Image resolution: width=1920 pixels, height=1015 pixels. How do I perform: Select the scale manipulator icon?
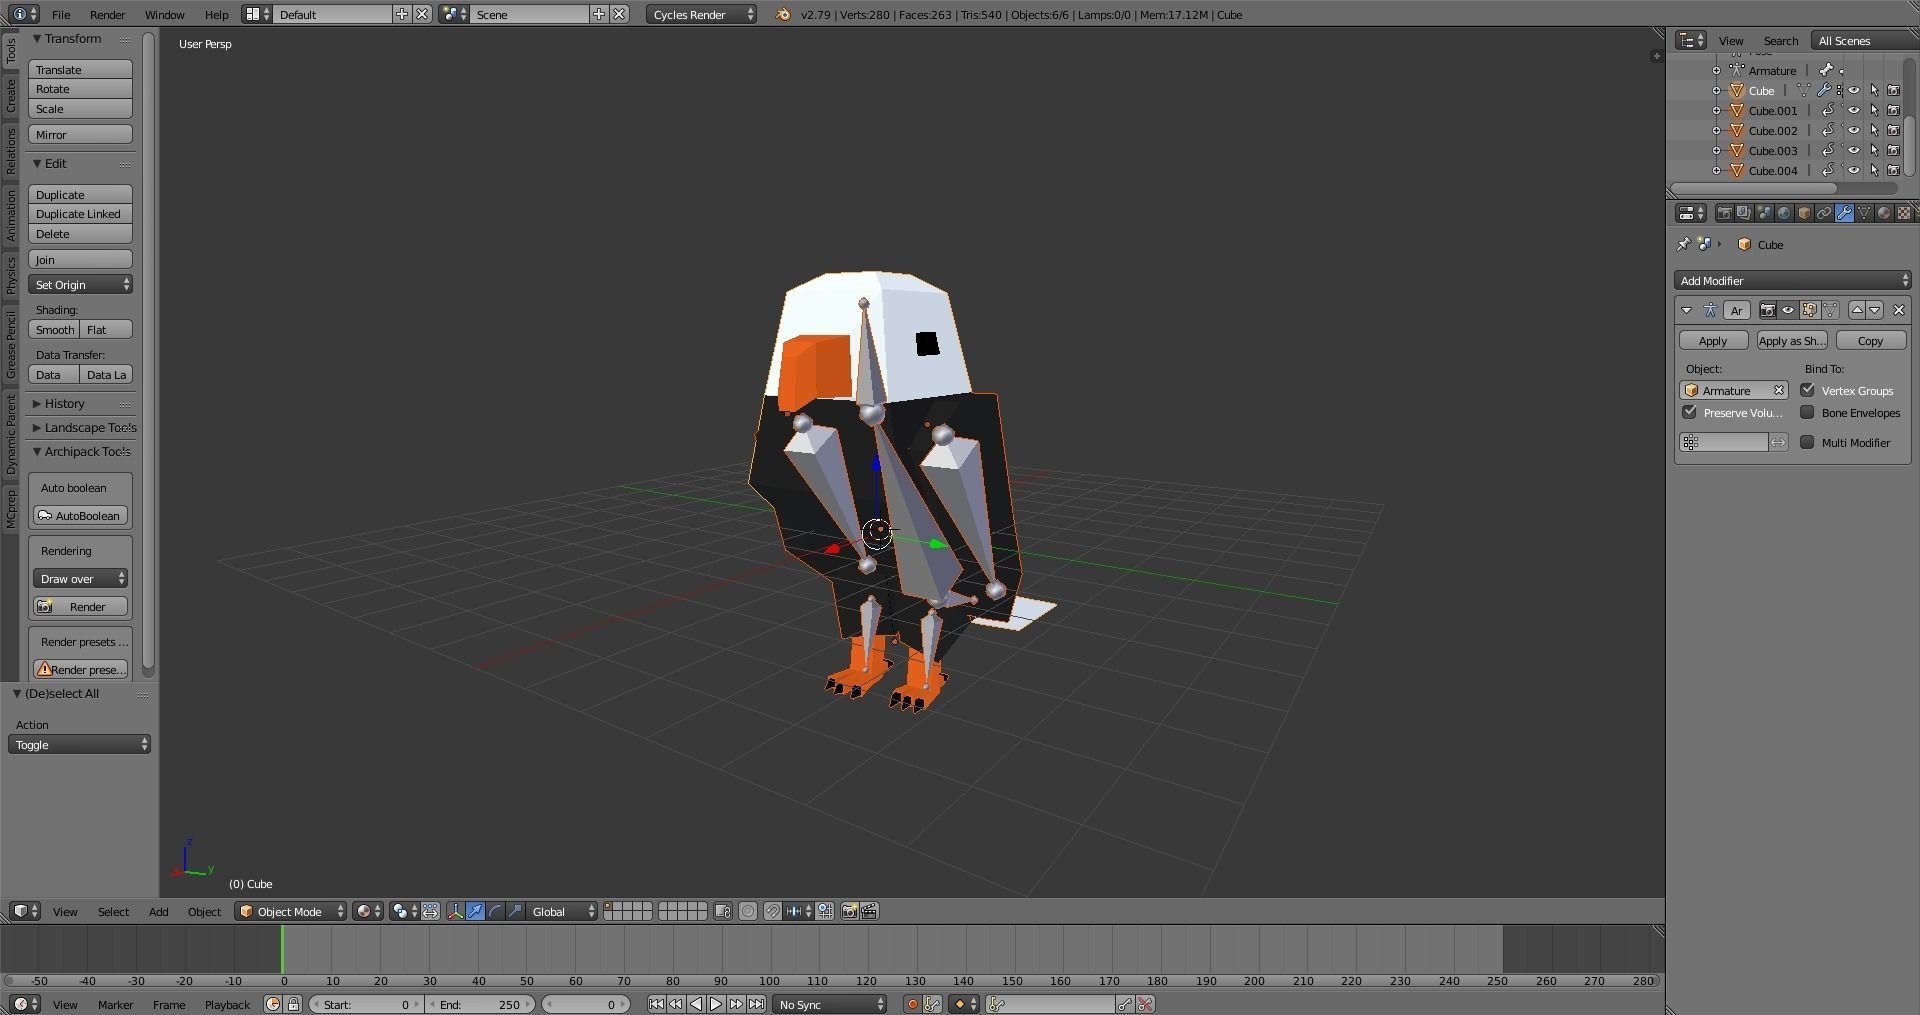[x=515, y=911]
